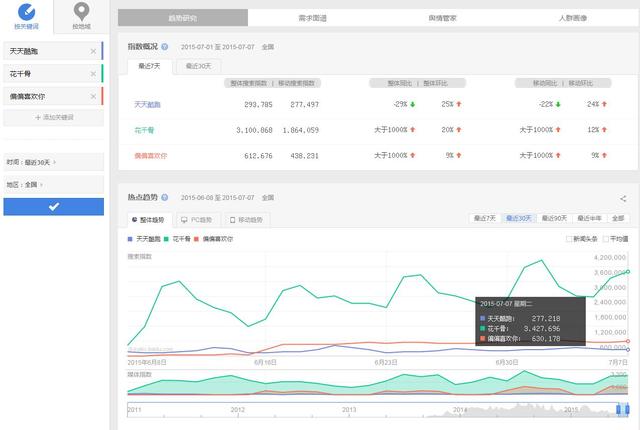
Task: Click the 花千骨 value 3,100,868
Action: (x=254, y=131)
